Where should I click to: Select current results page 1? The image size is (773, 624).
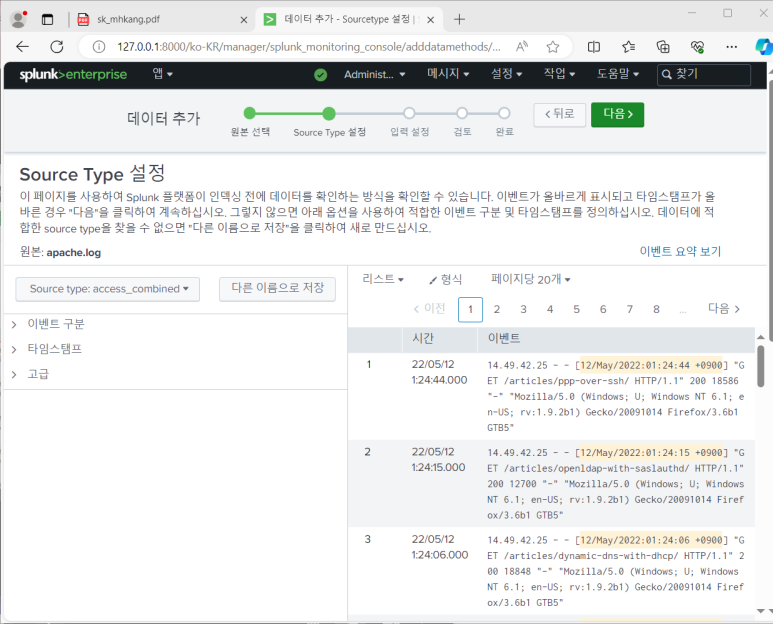(470, 310)
